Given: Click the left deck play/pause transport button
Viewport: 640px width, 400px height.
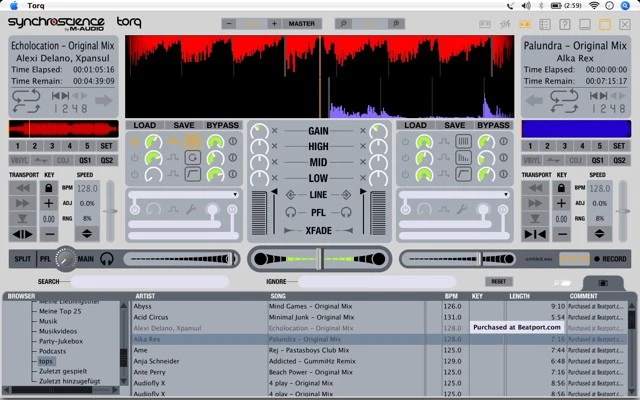Looking at the screenshot, I should (23, 233).
